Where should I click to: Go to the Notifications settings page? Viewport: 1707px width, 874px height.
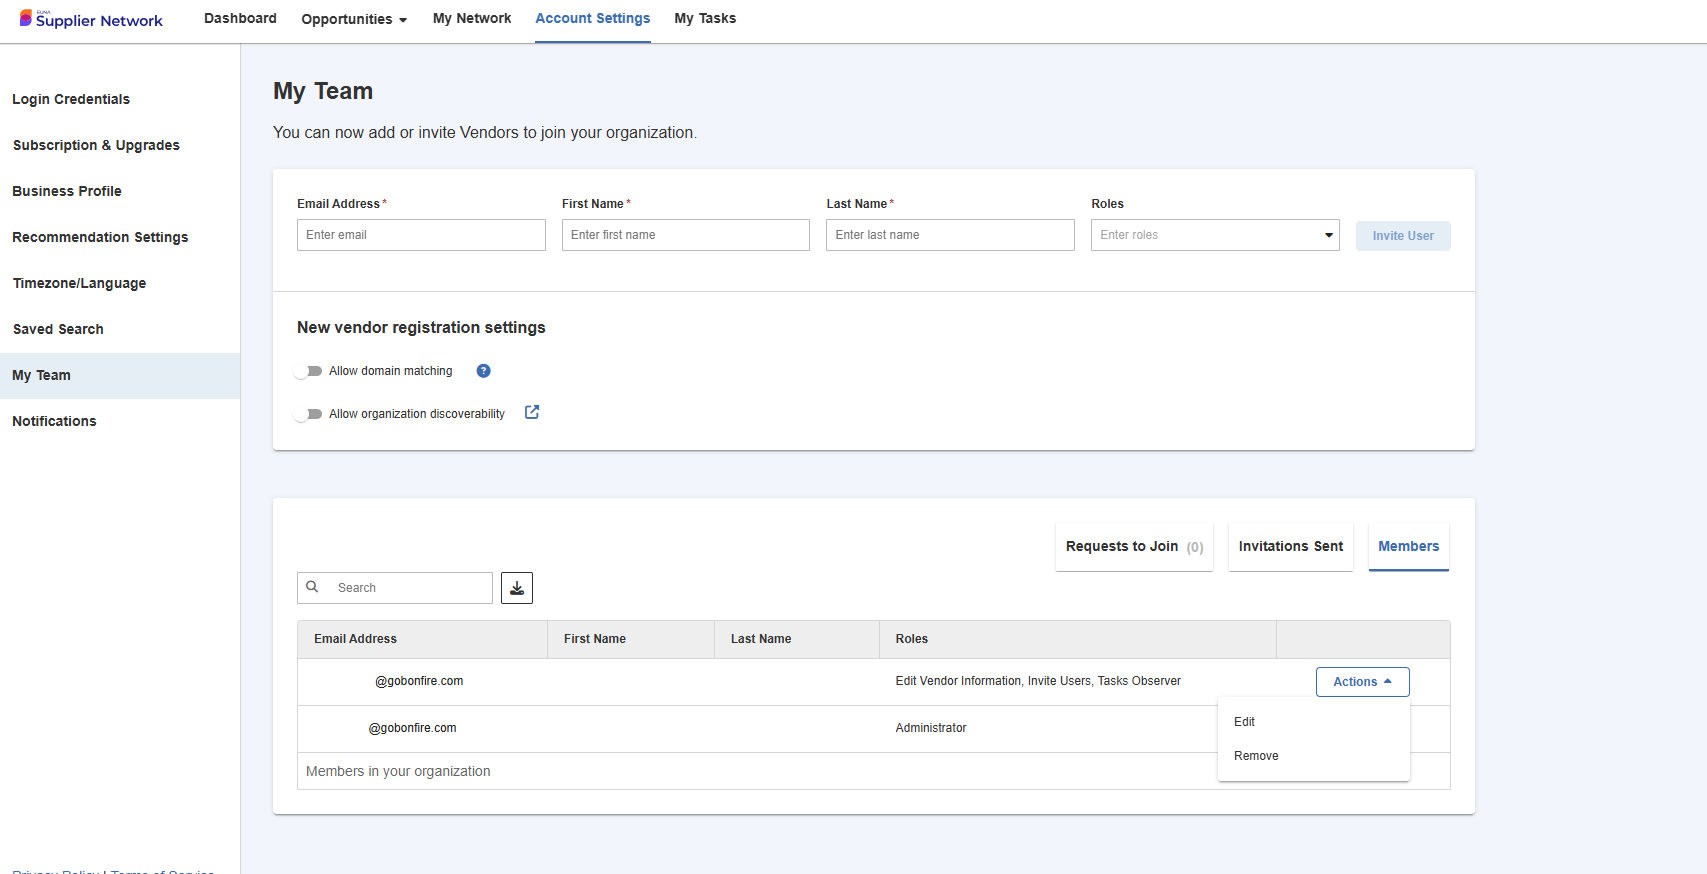(54, 421)
